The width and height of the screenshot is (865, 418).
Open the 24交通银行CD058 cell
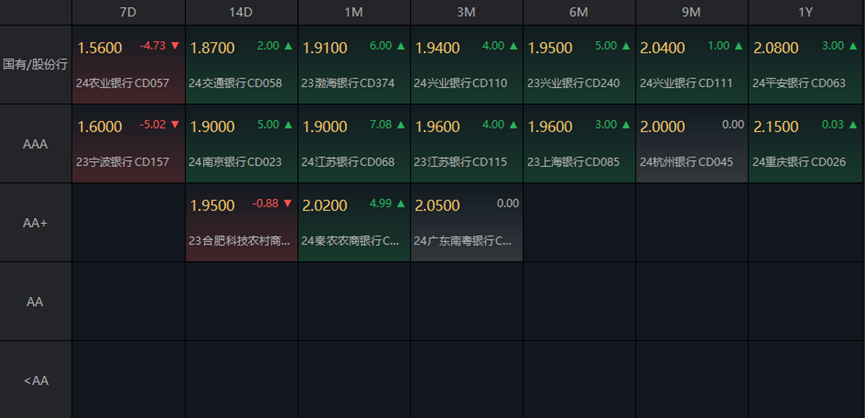(242, 65)
